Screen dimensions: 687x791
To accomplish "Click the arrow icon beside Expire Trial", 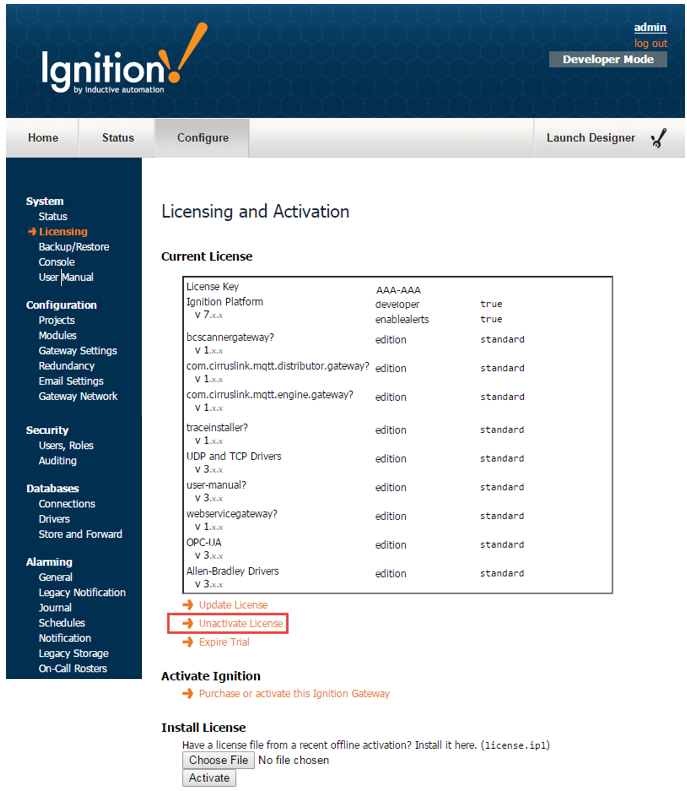I will 188,642.
